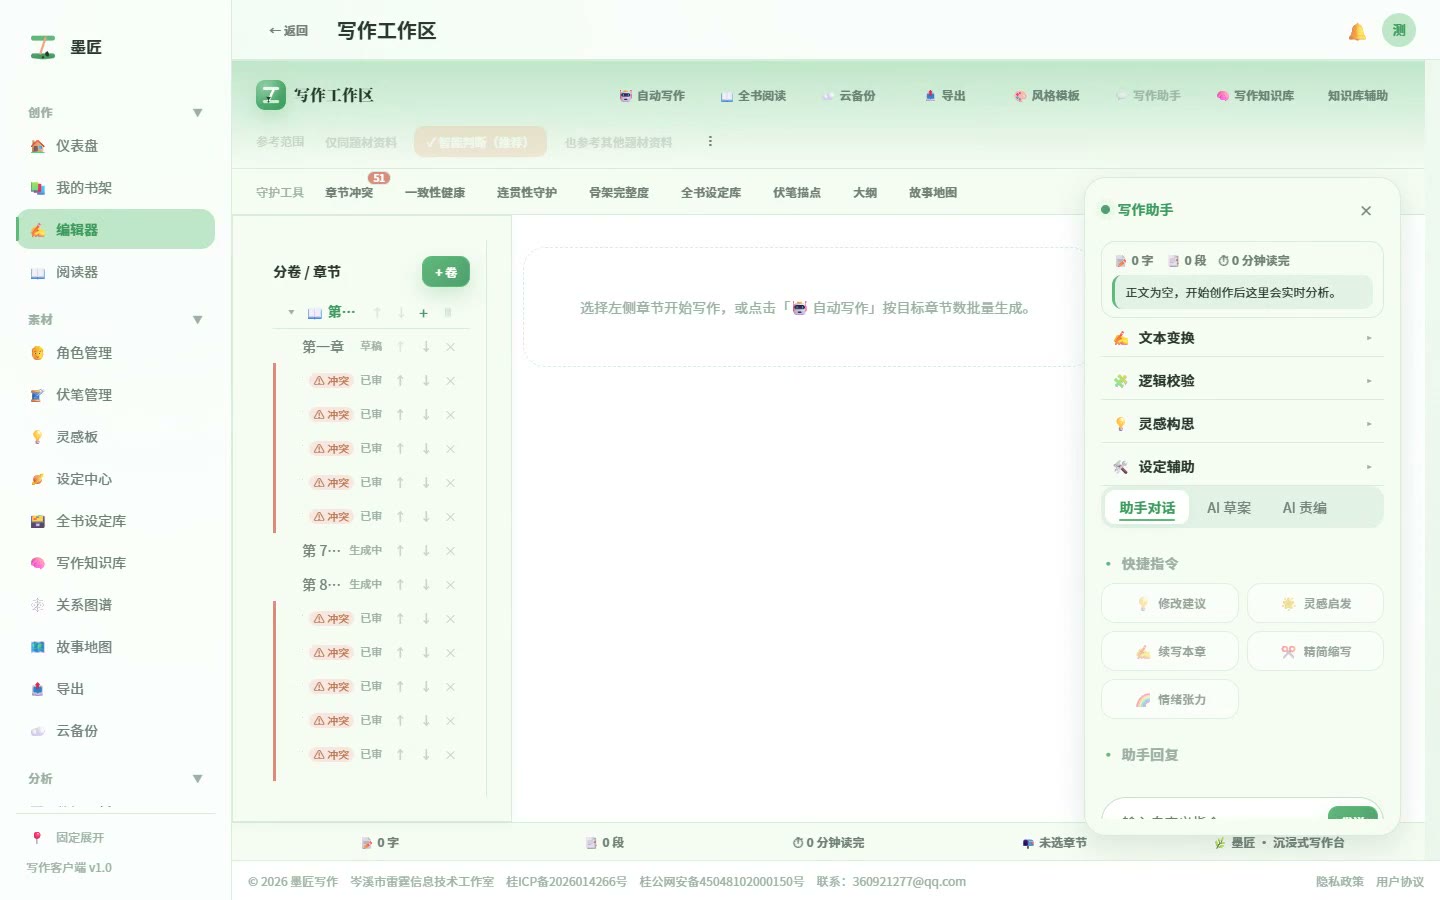Click the 关系图谱 graph icon
Viewport: 1440px width, 900px height.
[38, 605]
